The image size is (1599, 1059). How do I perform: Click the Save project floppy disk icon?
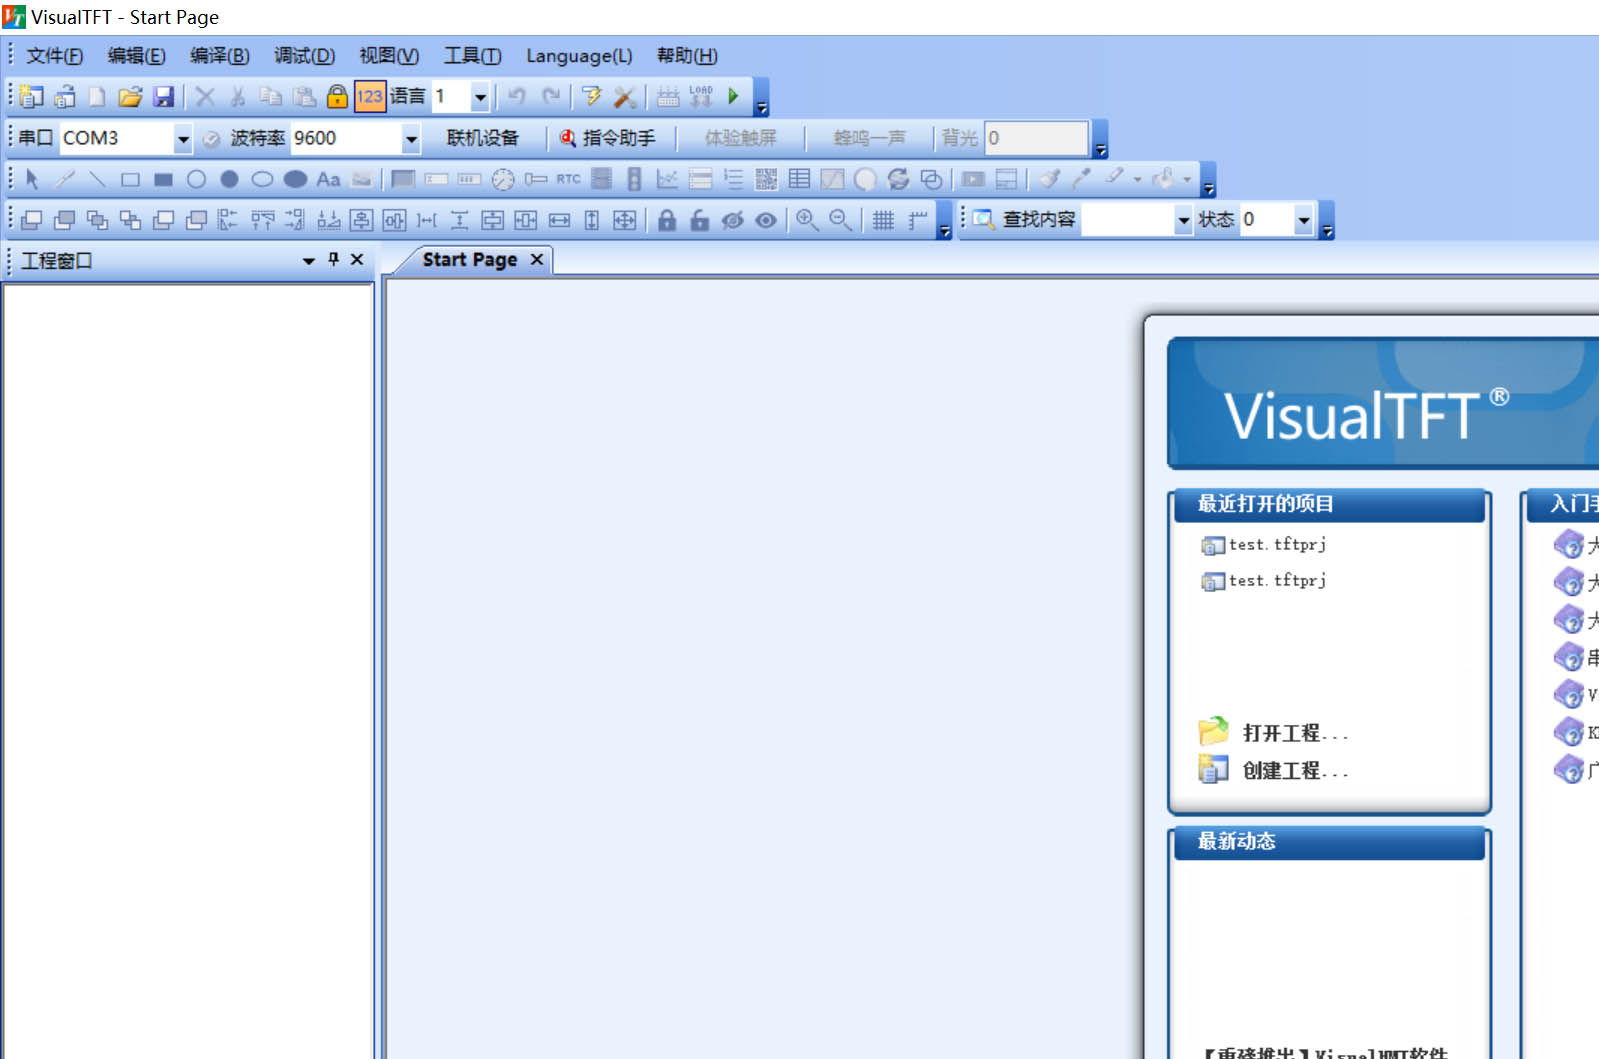coord(163,97)
